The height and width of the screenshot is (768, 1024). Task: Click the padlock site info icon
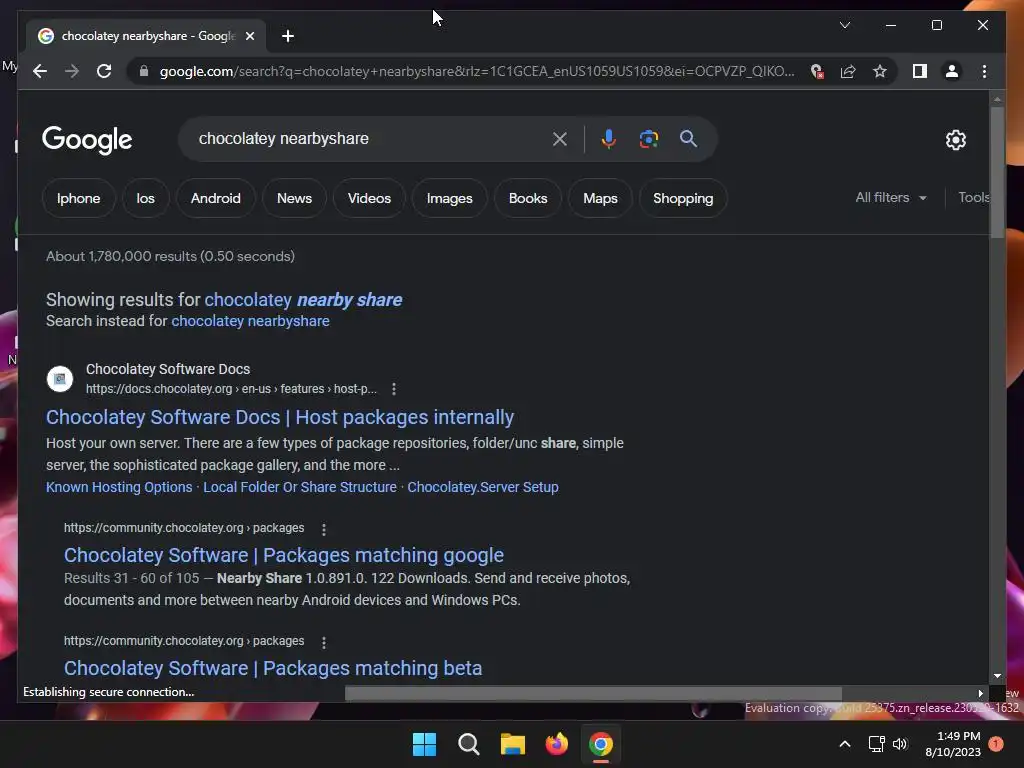point(144,71)
